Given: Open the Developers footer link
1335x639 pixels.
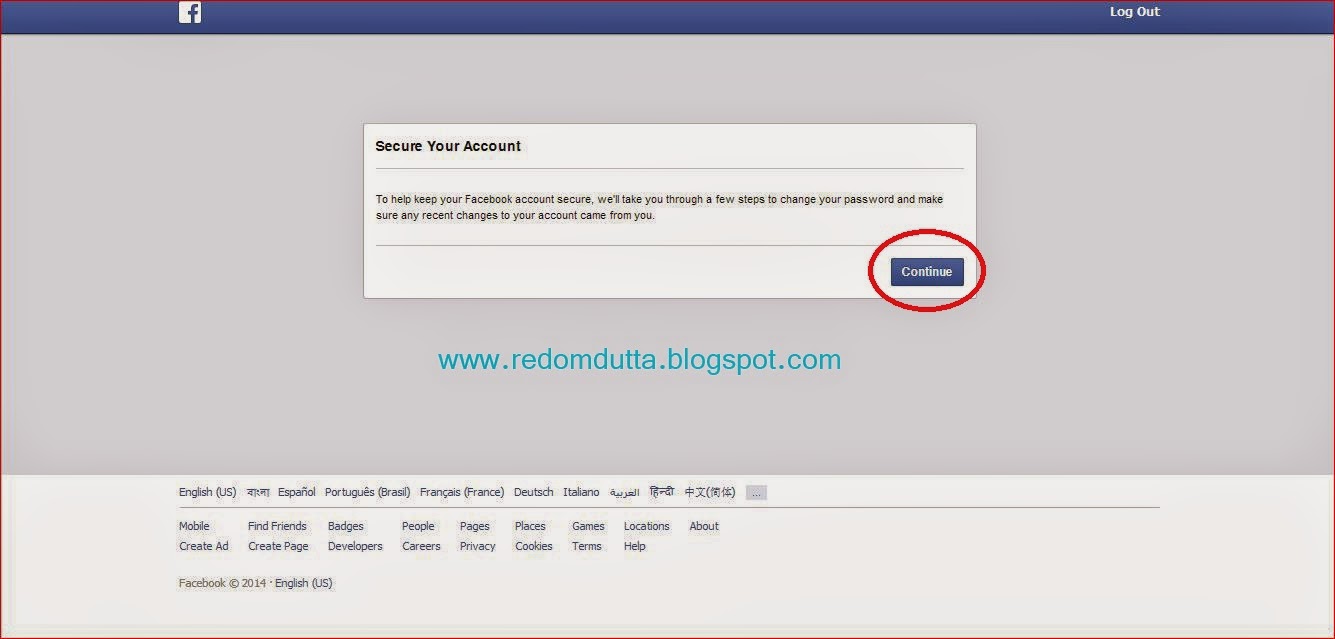Looking at the screenshot, I should [x=355, y=546].
